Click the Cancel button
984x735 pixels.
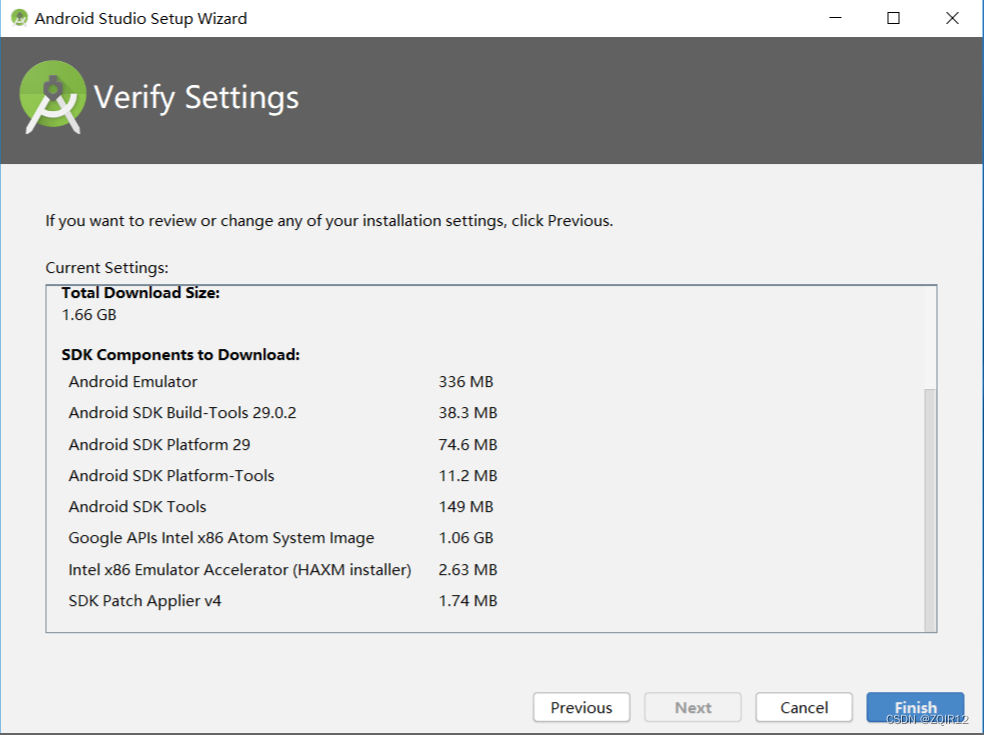pos(804,707)
